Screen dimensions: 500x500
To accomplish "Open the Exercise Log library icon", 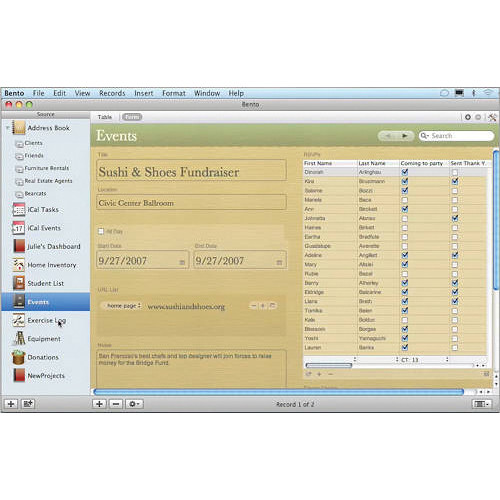I will 18,320.
